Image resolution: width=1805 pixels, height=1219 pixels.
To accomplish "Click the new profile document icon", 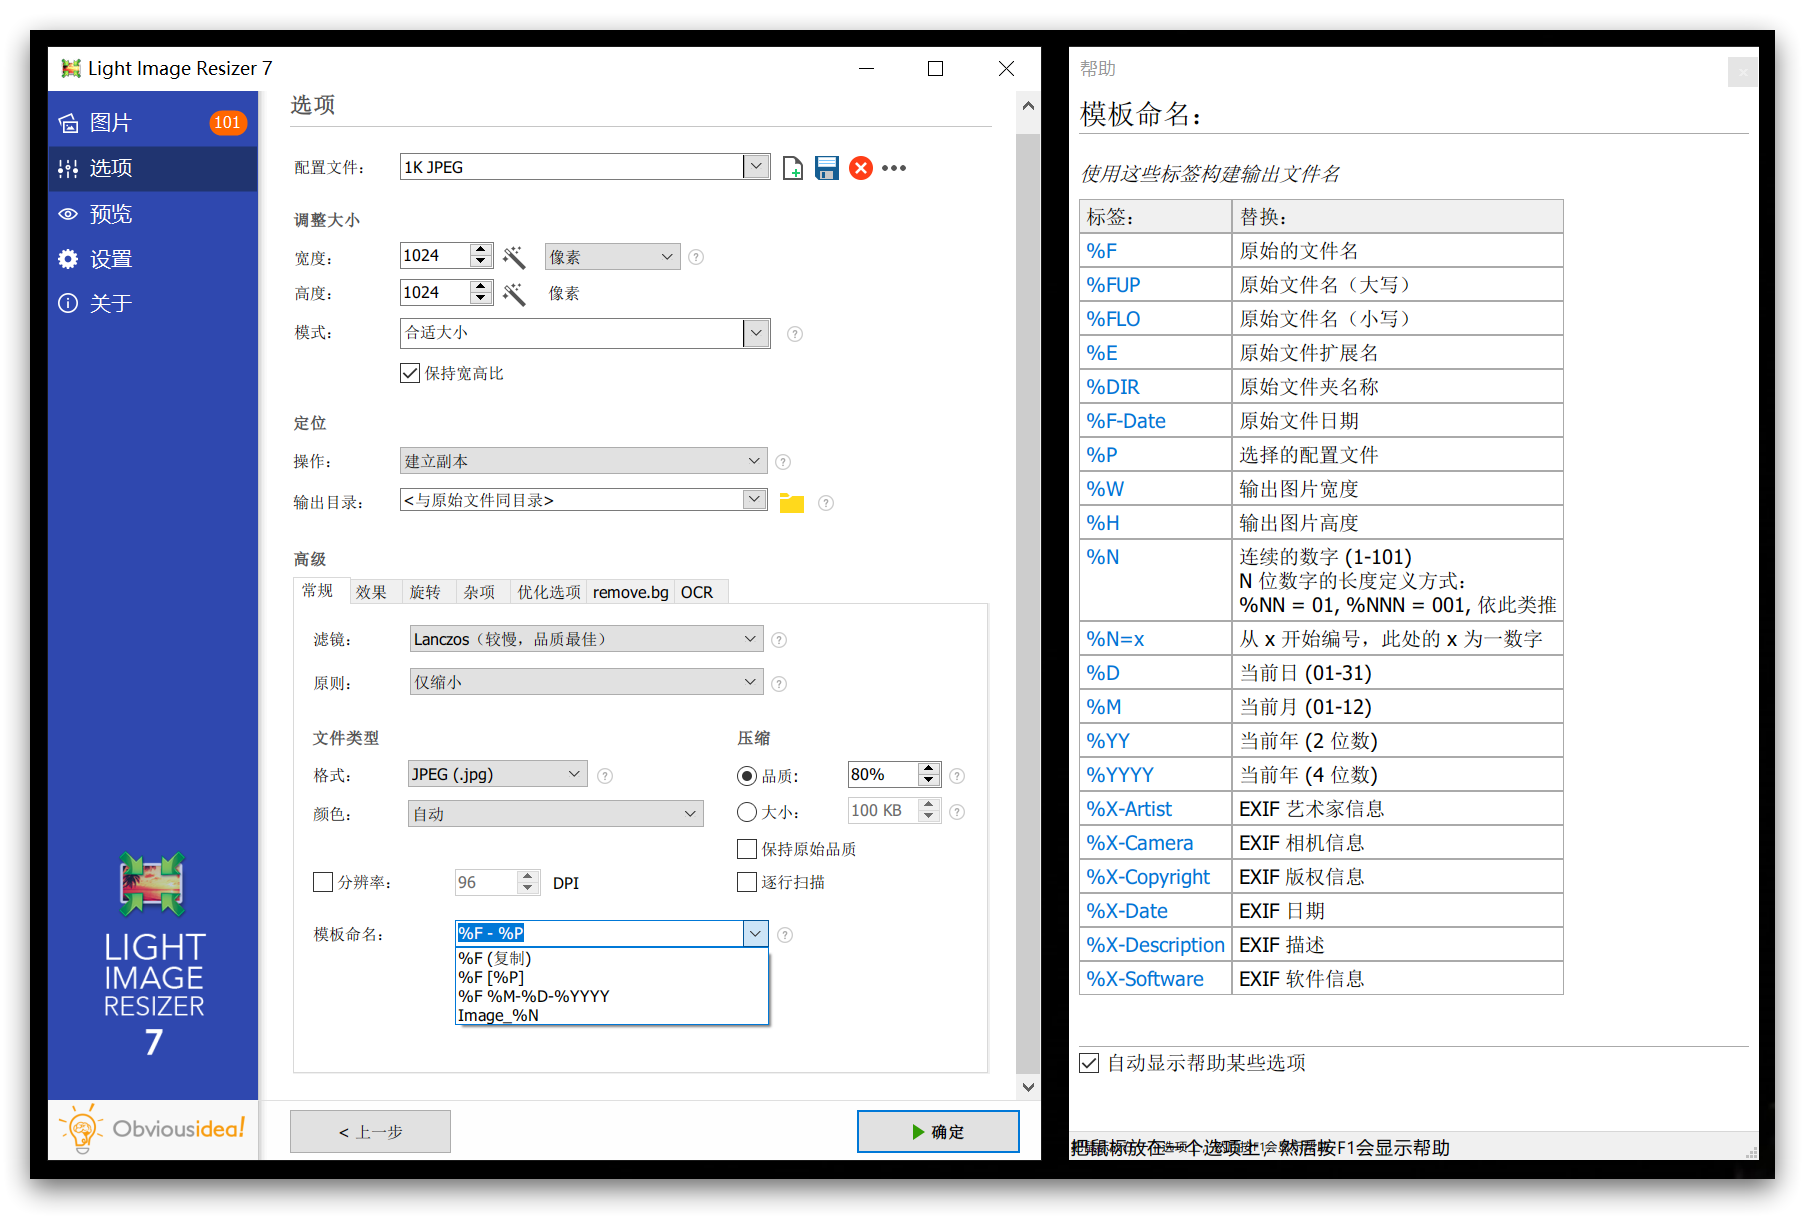I will 792,168.
